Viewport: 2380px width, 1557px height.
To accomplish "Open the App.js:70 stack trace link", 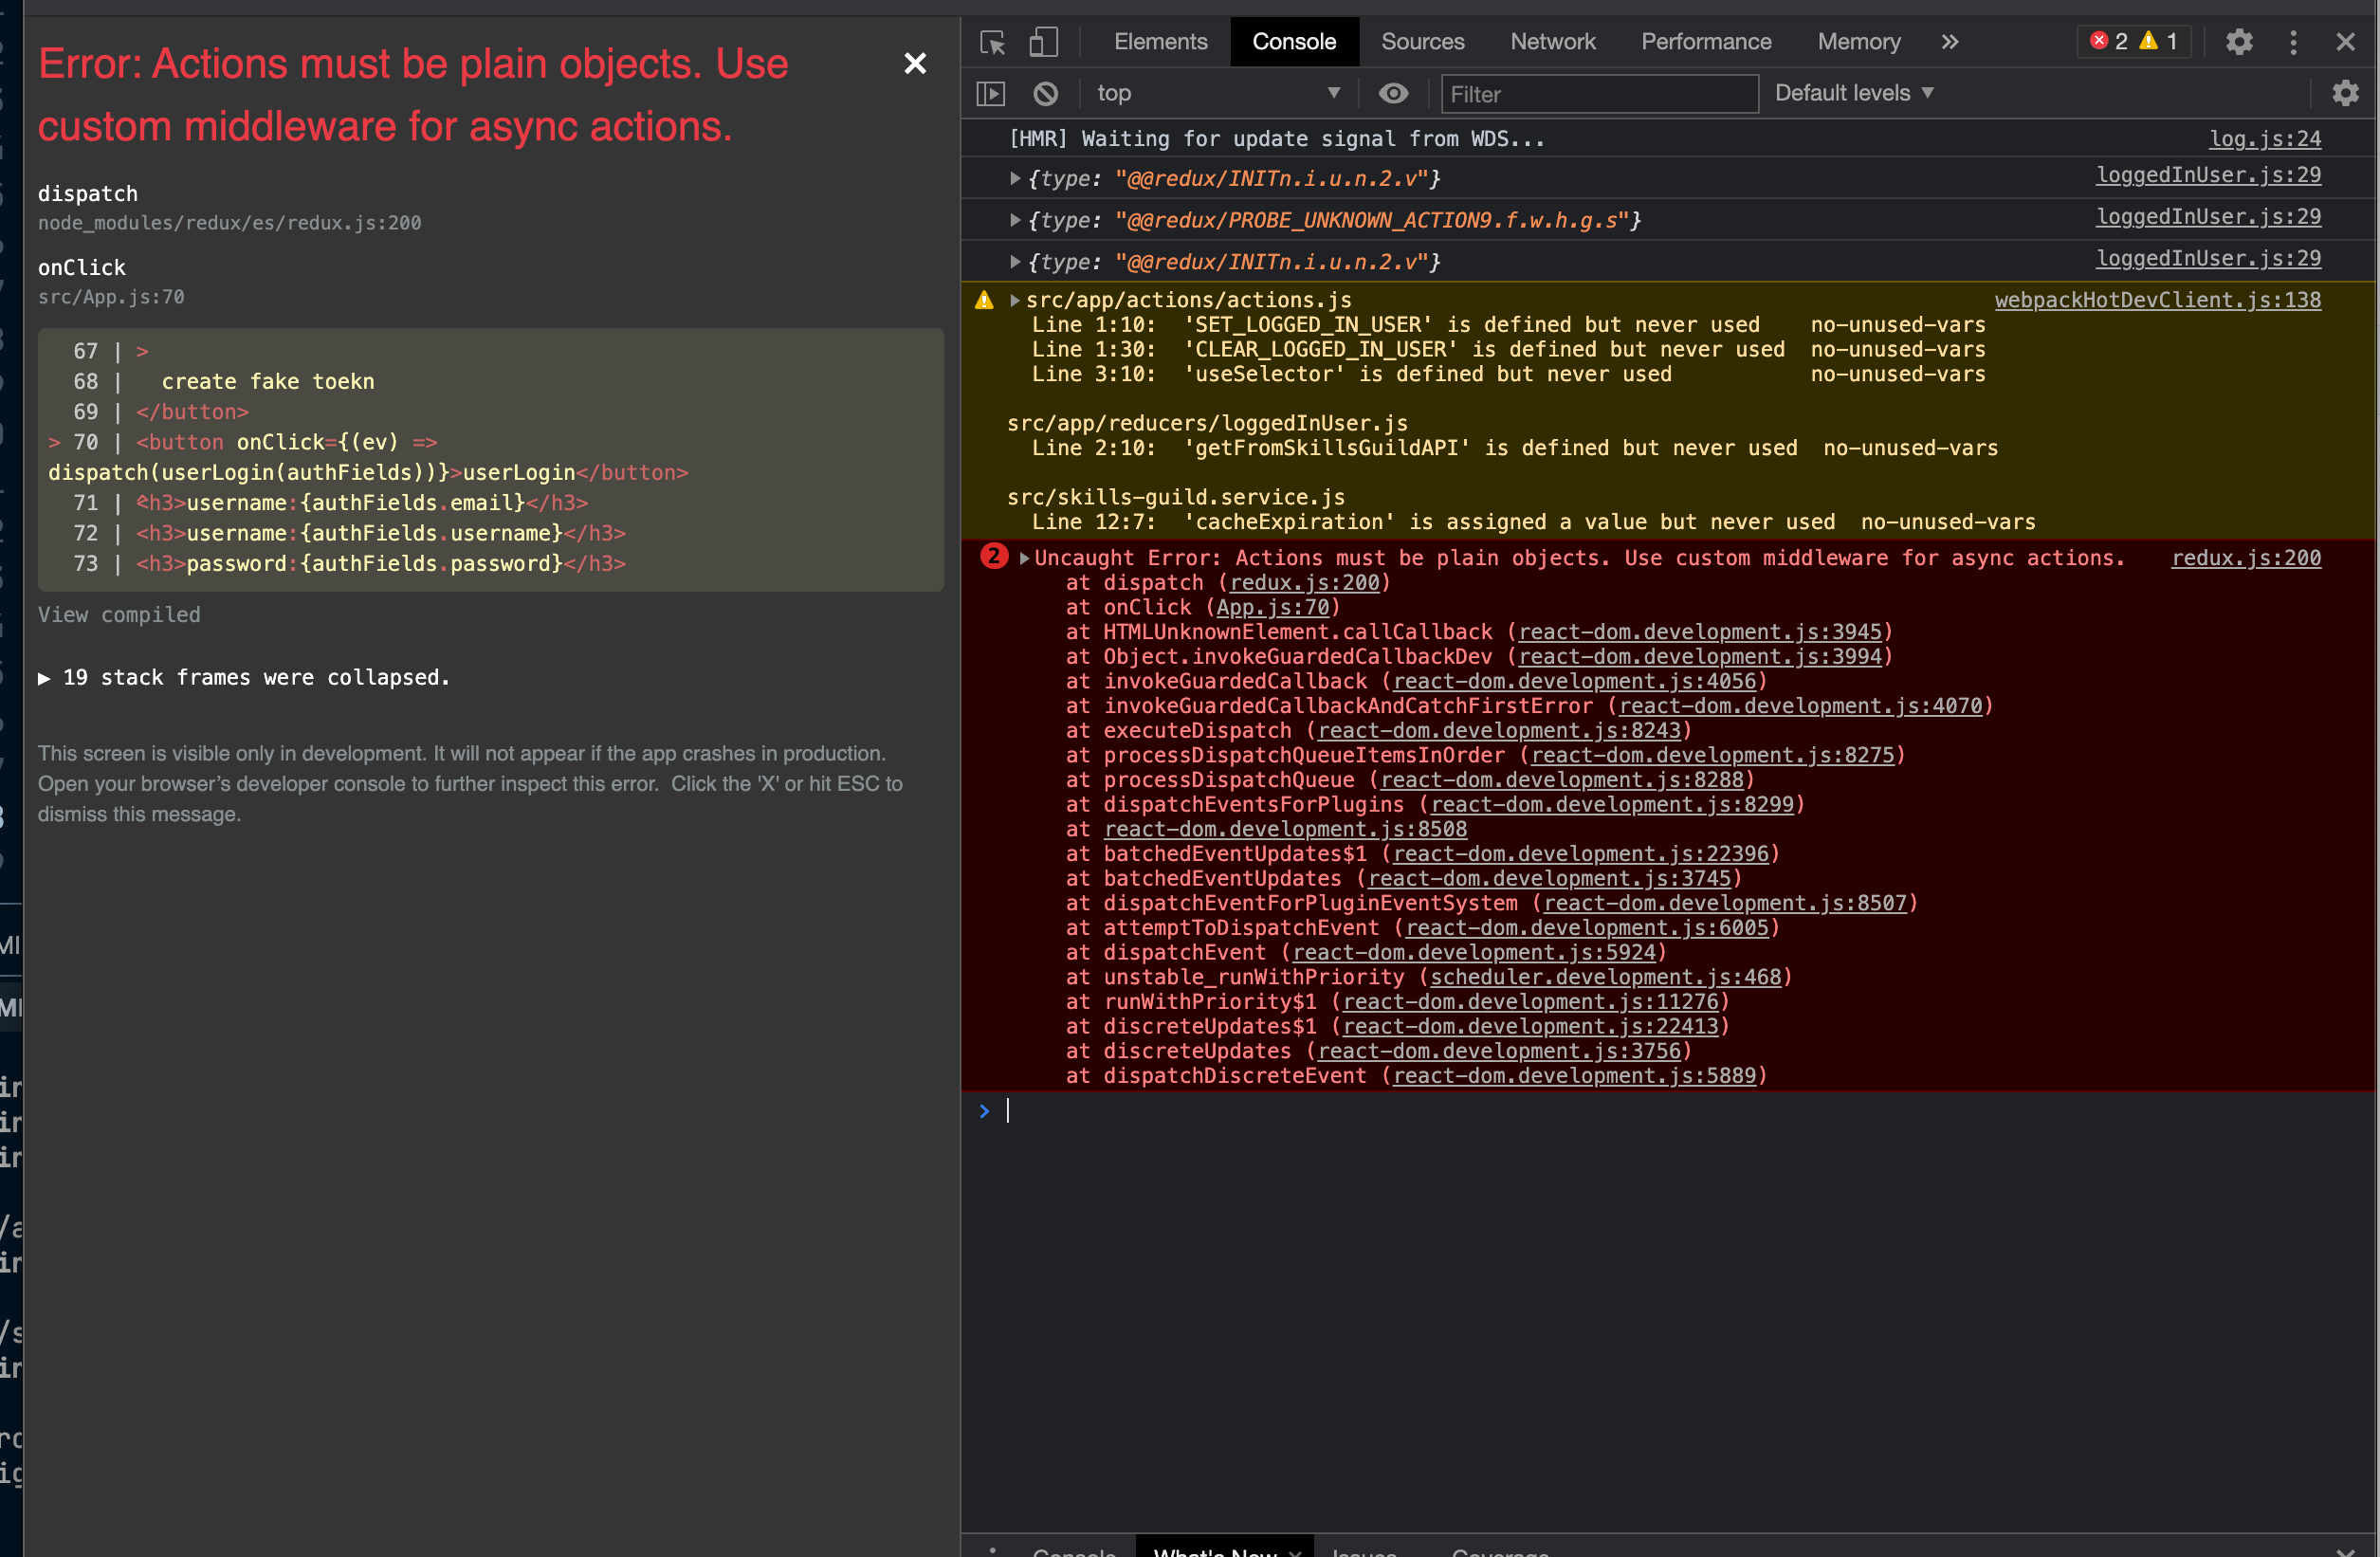I will [1272, 607].
